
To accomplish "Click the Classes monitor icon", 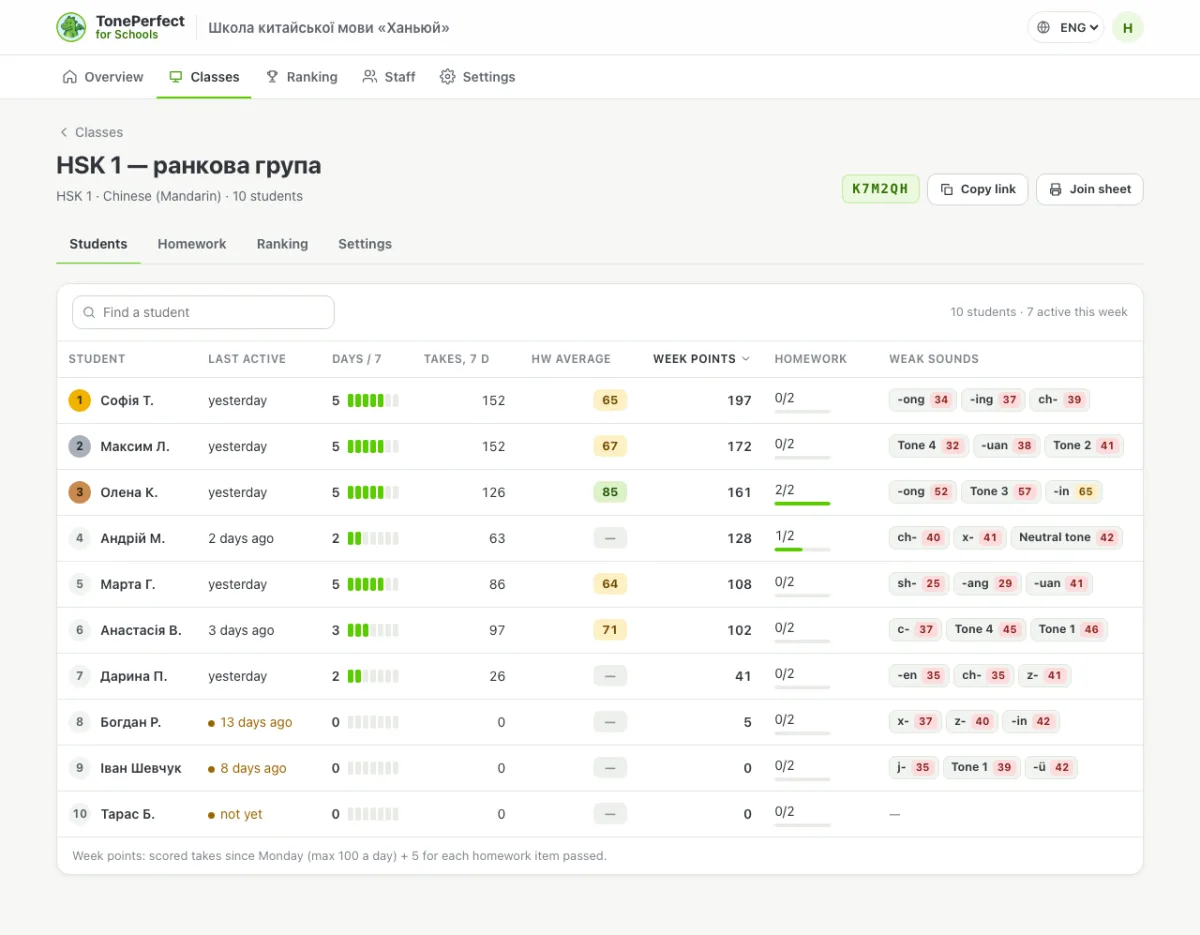I will (x=176, y=77).
